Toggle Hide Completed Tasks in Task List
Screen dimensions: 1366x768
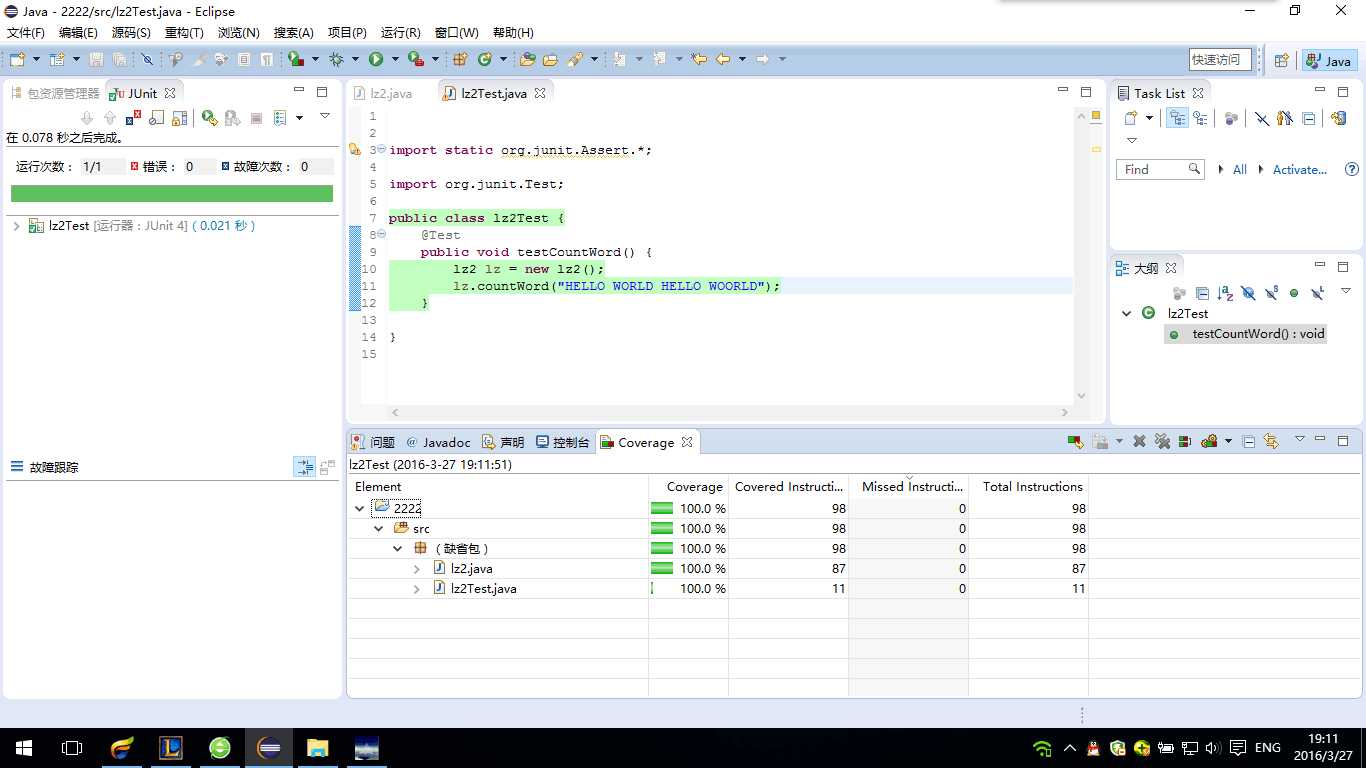point(1262,118)
